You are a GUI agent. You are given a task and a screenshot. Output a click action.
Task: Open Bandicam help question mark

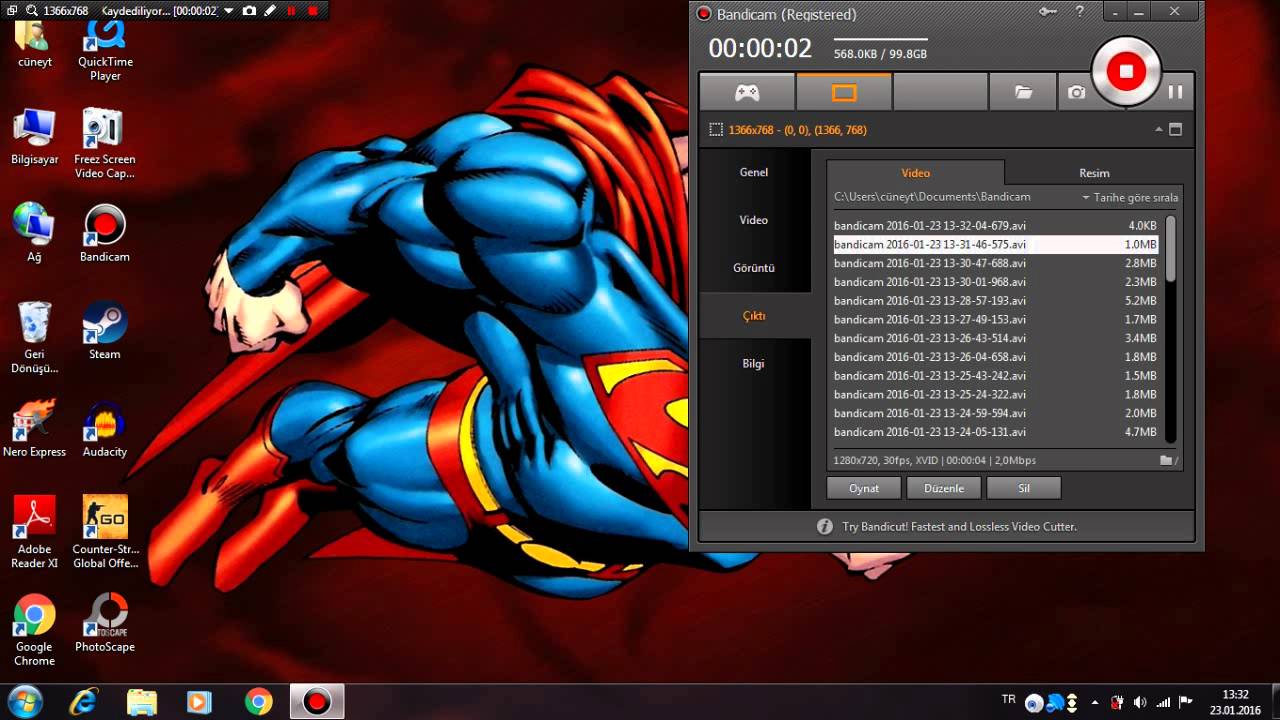click(1080, 12)
